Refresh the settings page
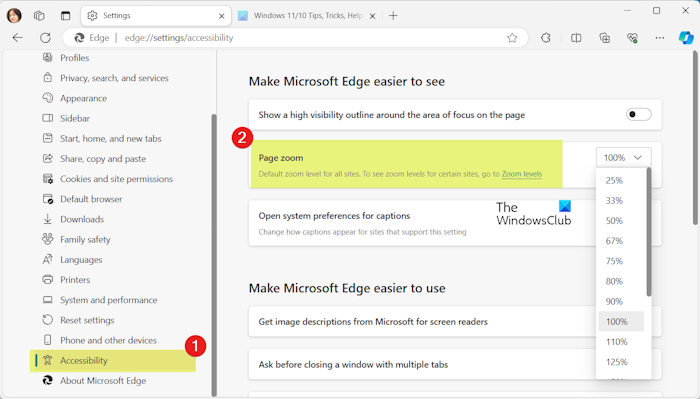The image size is (700, 399). click(45, 38)
